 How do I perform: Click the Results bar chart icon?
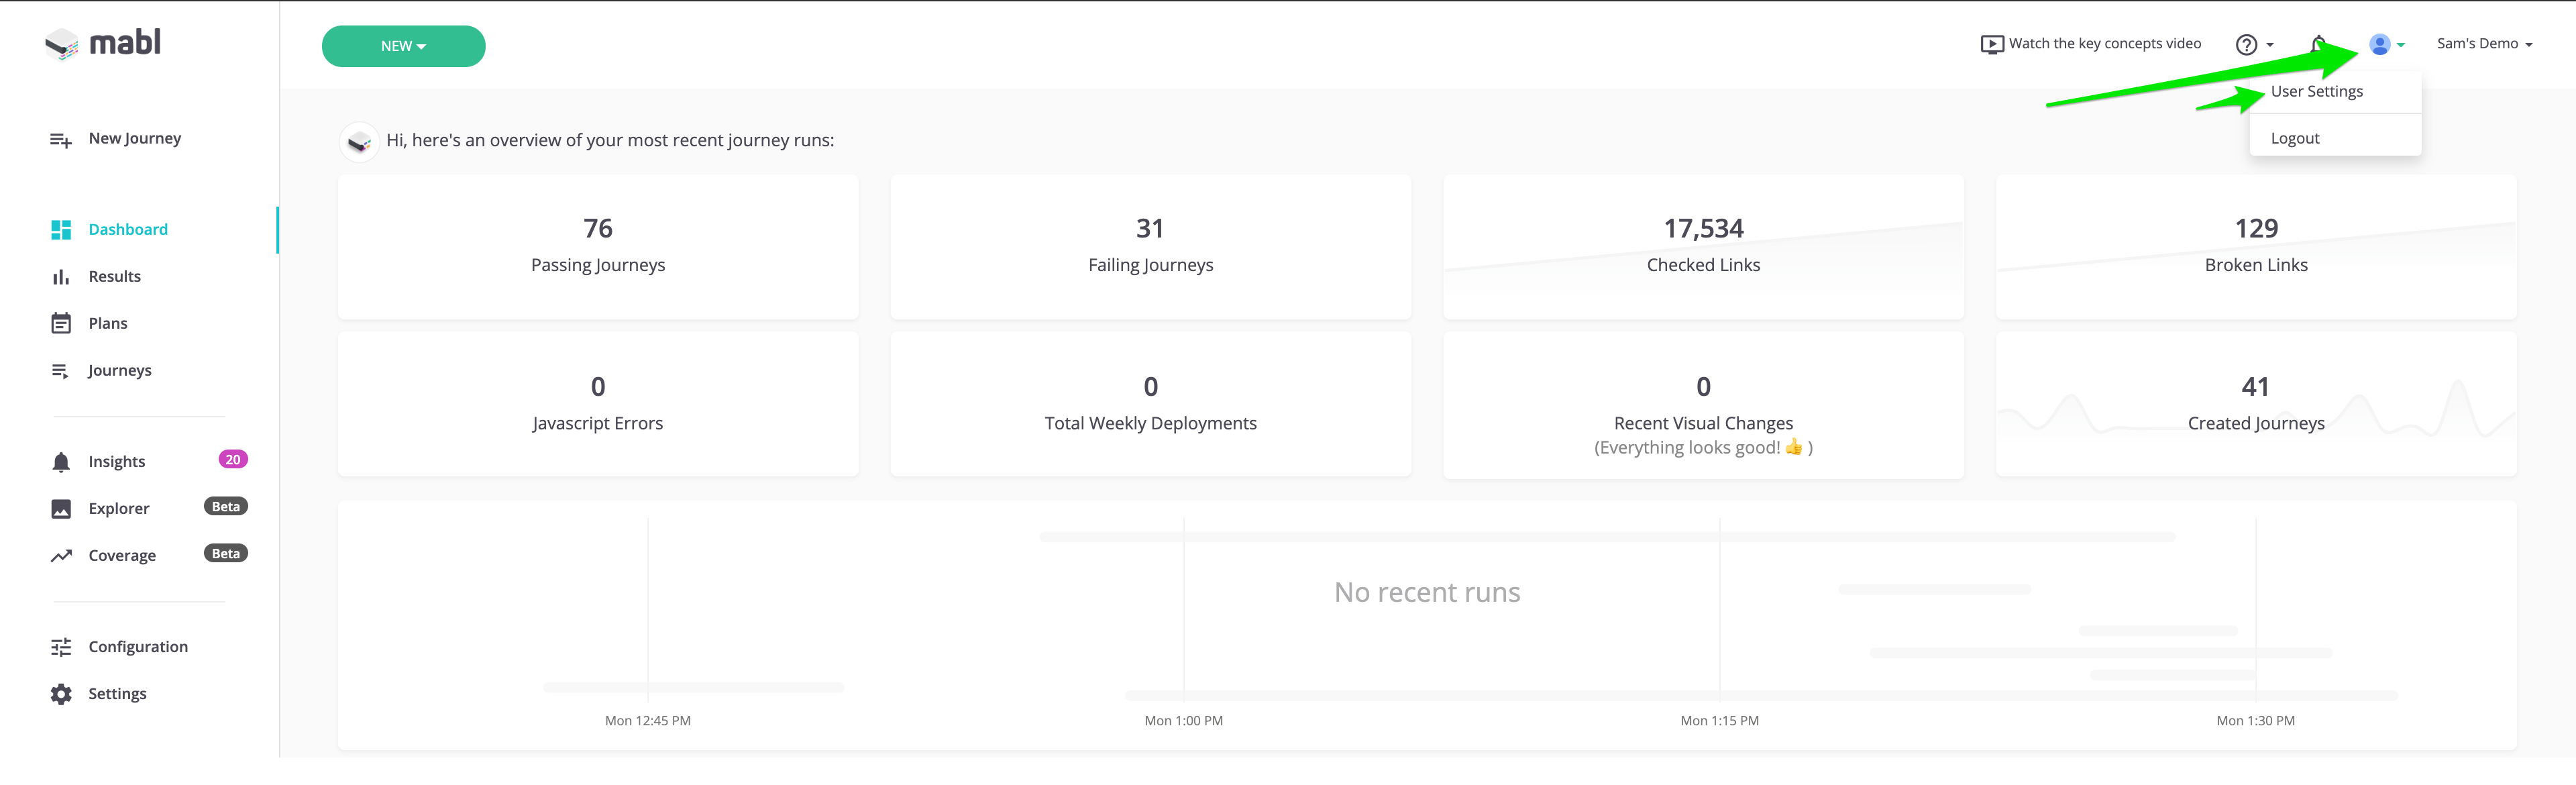(x=61, y=277)
